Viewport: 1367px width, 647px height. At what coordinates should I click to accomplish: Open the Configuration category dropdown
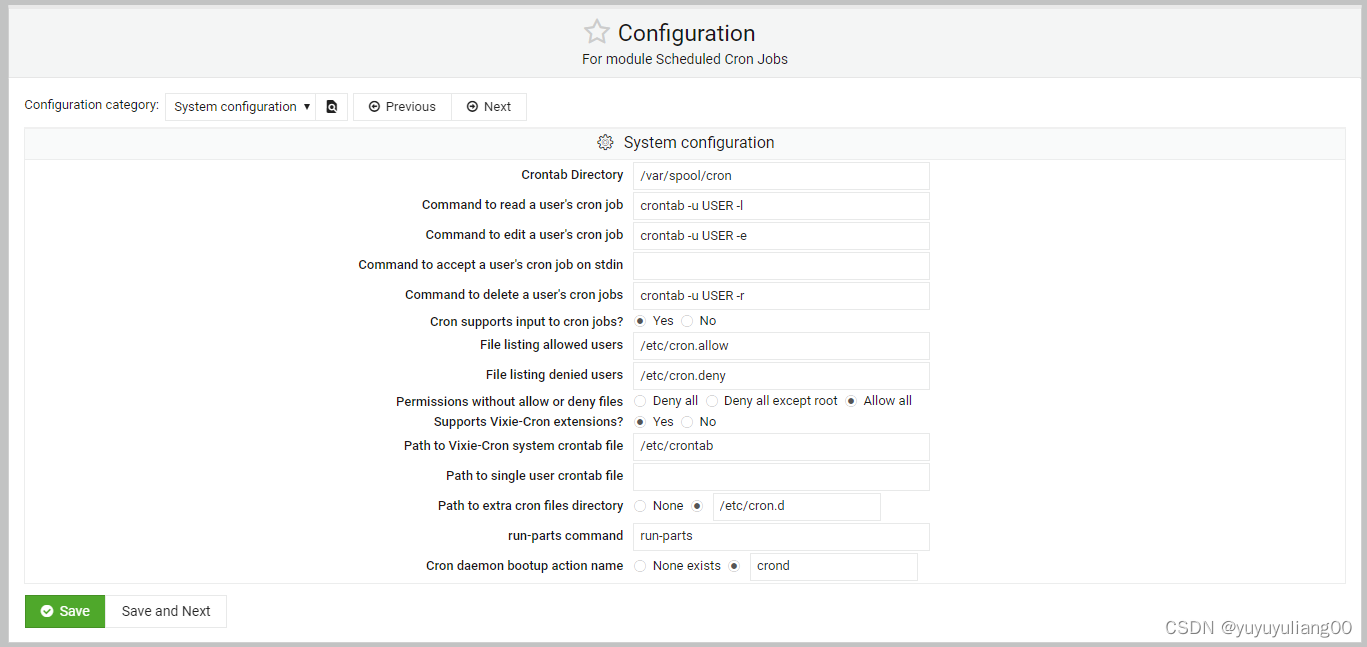tap(240, 106)
